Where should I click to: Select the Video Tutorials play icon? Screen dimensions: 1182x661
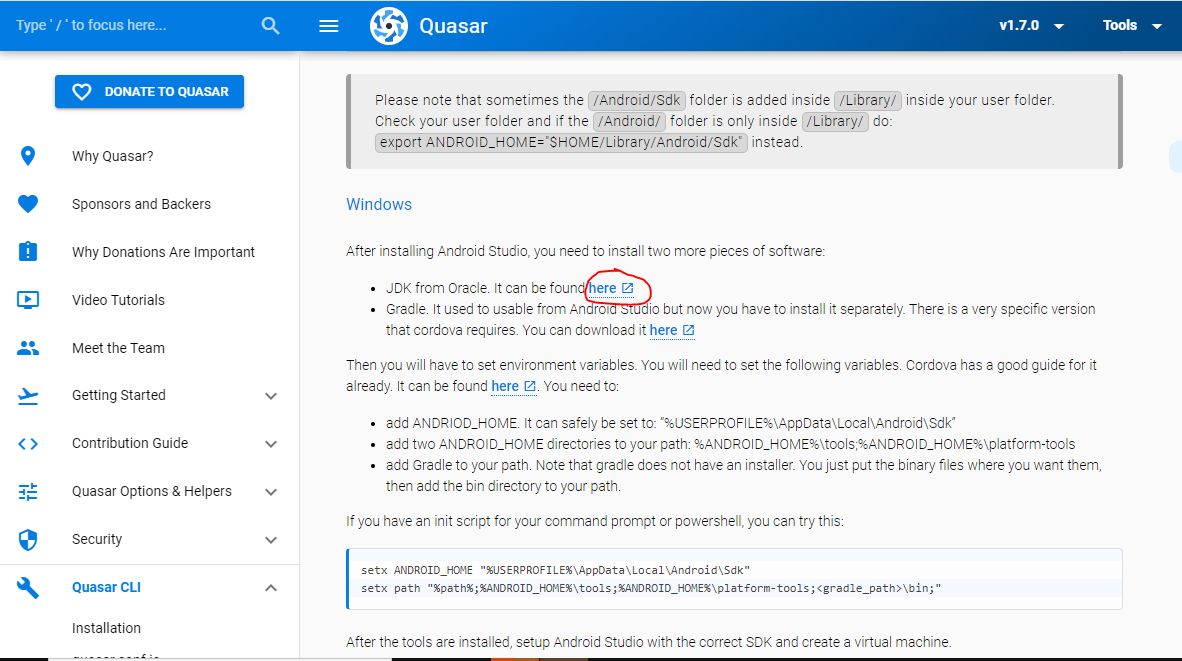click(x=27, y=299)
